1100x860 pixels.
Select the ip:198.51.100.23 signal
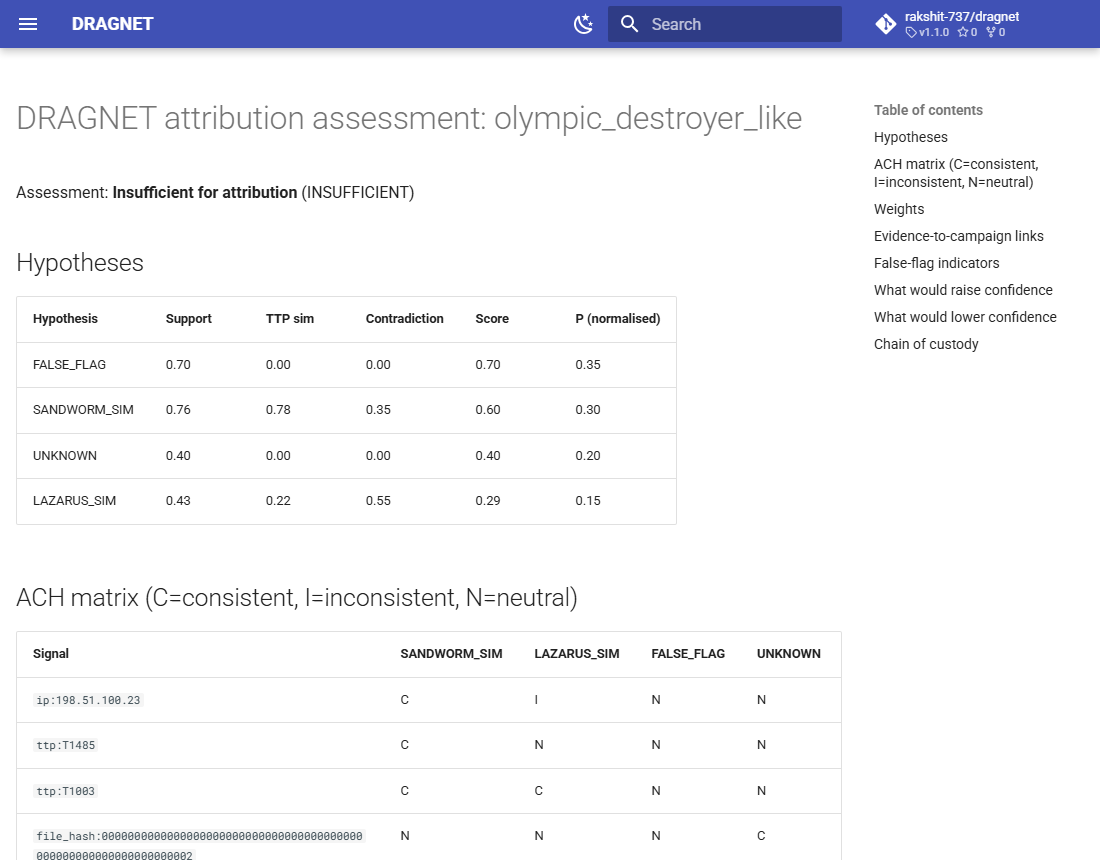click(88, 700)
